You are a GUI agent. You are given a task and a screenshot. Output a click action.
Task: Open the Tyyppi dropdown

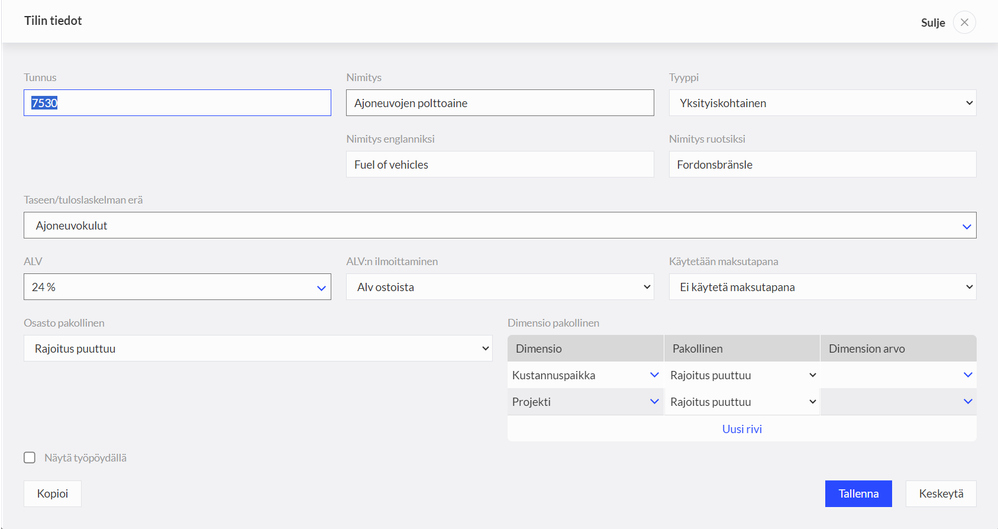822,103
